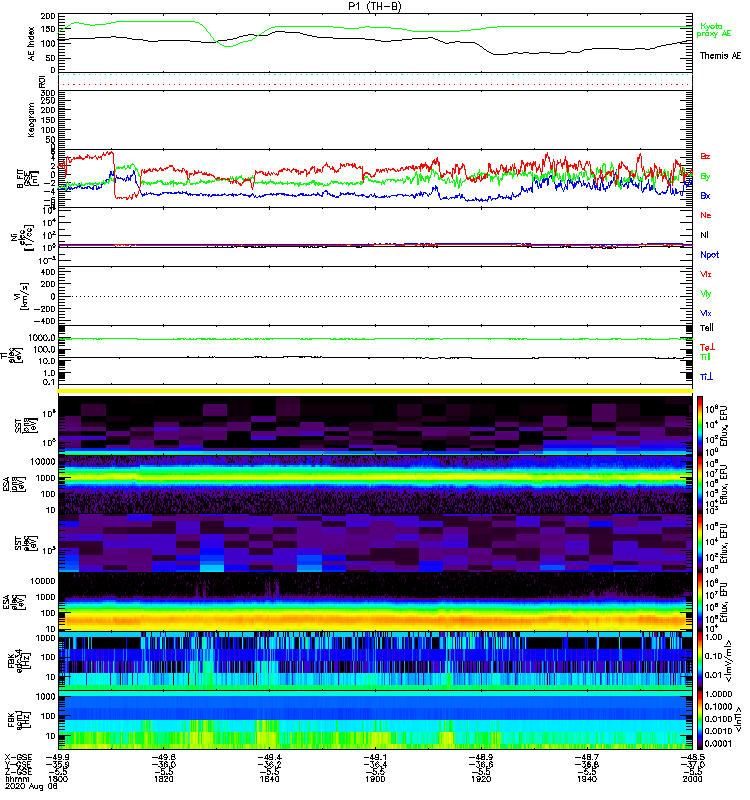Click the '1800' time tick label
The image size is (750, 800).
[x=58, y=779]
